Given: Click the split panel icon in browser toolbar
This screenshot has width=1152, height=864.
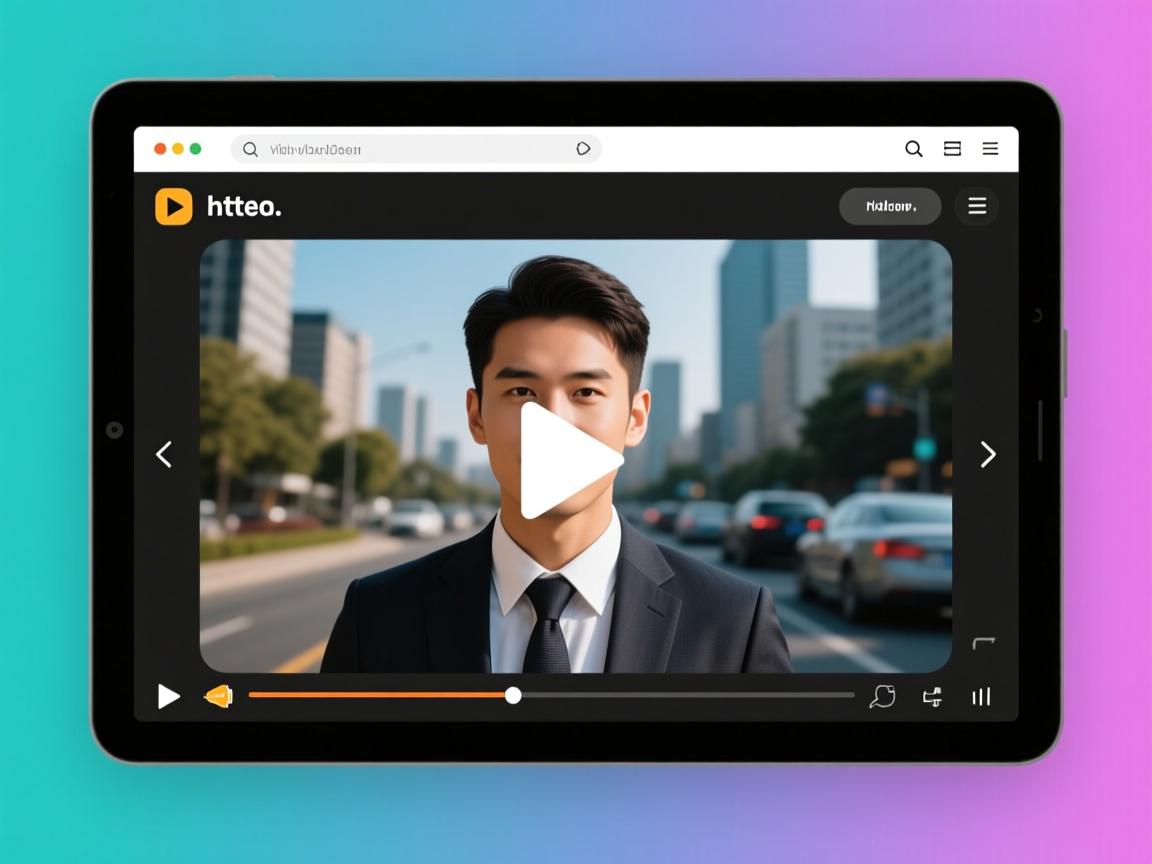Looking at the screenshot, I should pyautogui.click(x=952, y=149).
